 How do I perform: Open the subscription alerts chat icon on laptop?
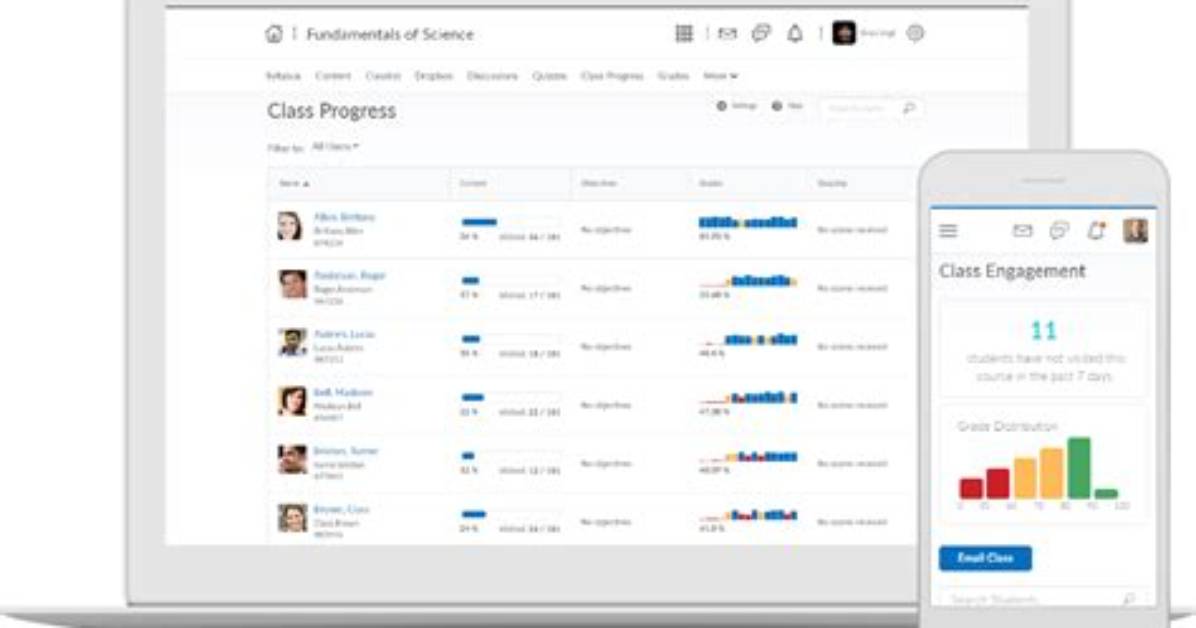click(761, 34)
